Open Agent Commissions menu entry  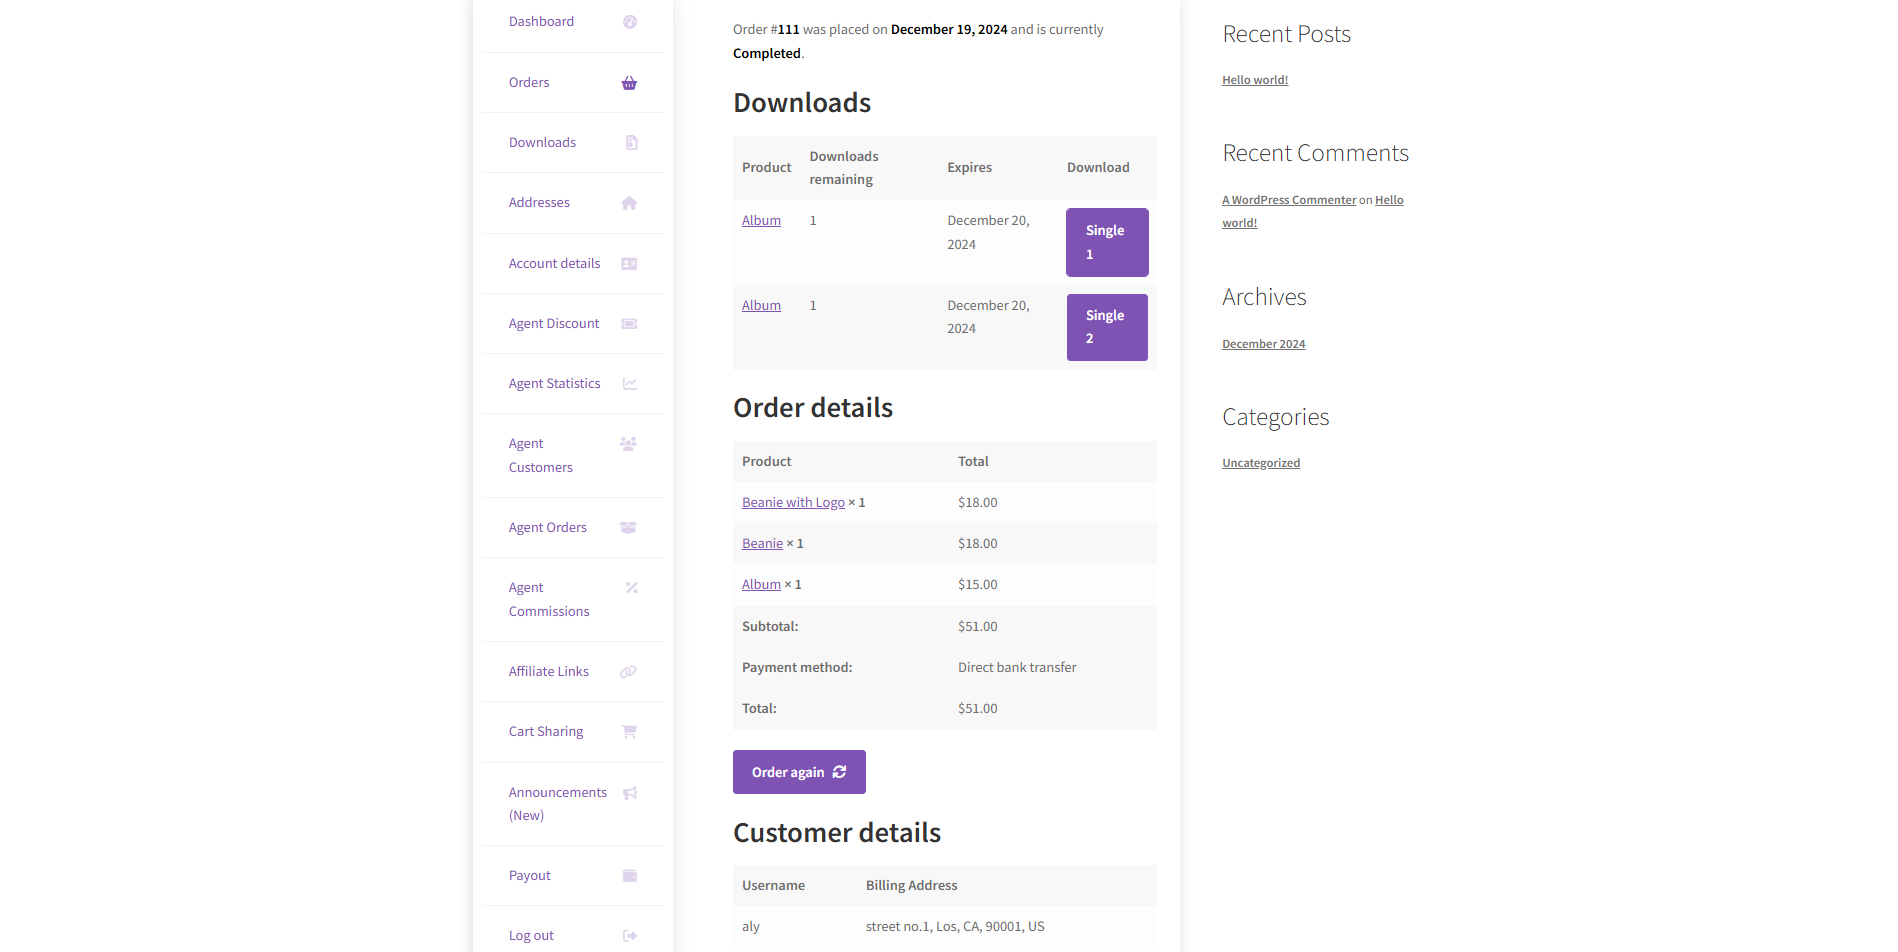pos(549,600)
